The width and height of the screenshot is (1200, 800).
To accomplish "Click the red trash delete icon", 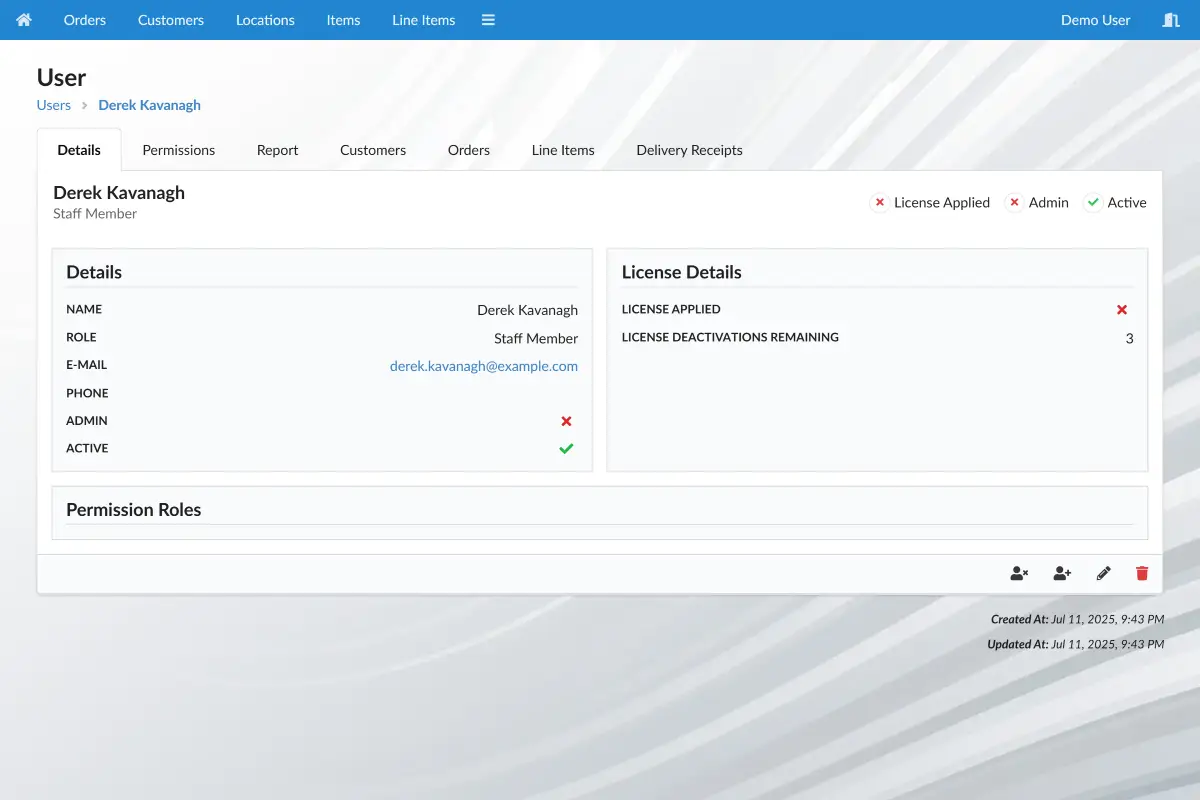I will [1142, 574].
